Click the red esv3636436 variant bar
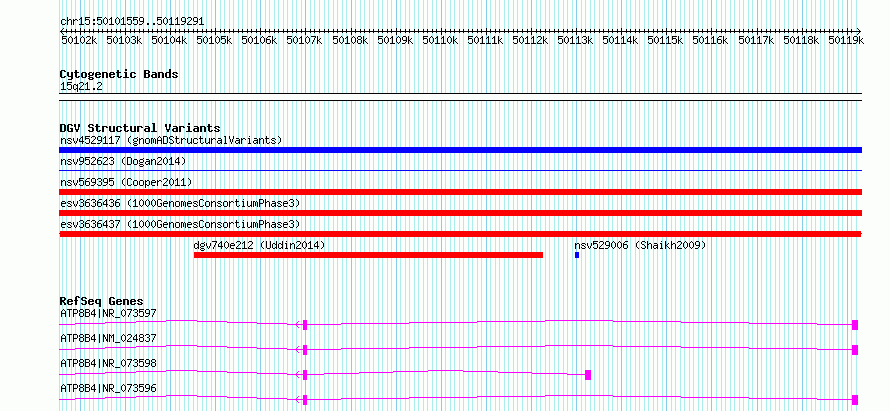This screenshot has width=890, height=411. (x=460, y=213)
